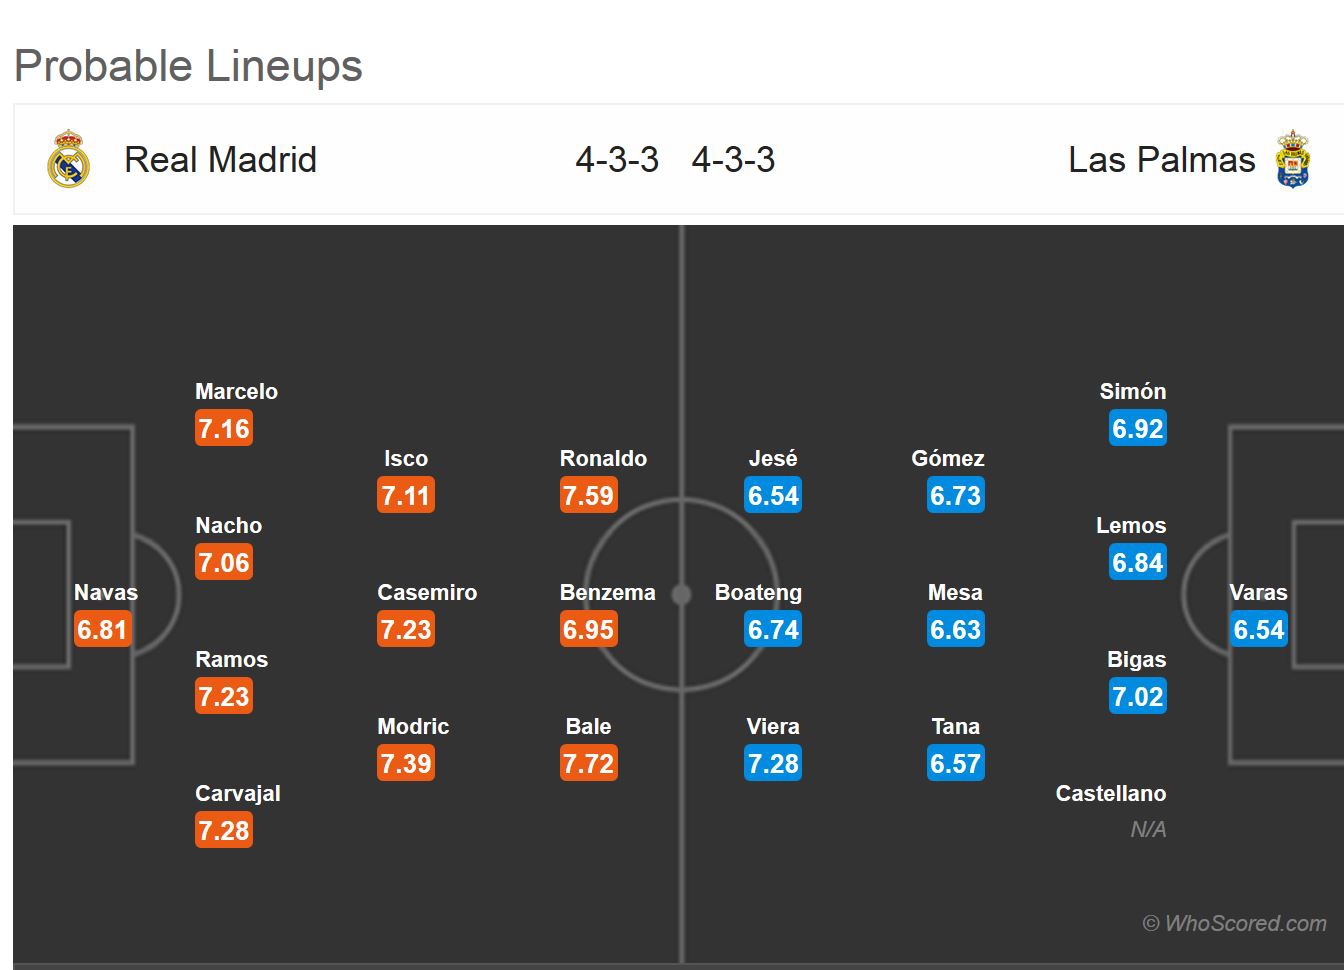Click Simón's 6.92 rating badge

pyautogui.click(x=1138, y=429)
